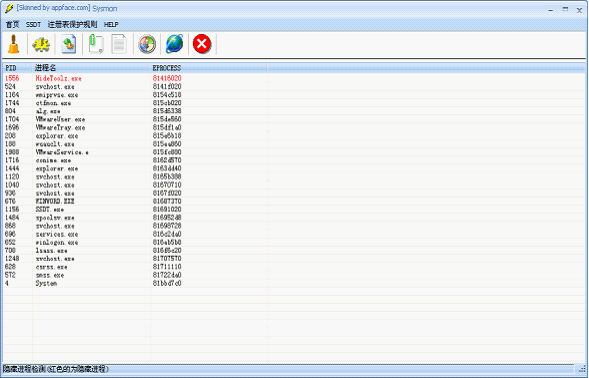
Task: Click the paperclip document toolbar icon
Action: [x=96, y=44]
